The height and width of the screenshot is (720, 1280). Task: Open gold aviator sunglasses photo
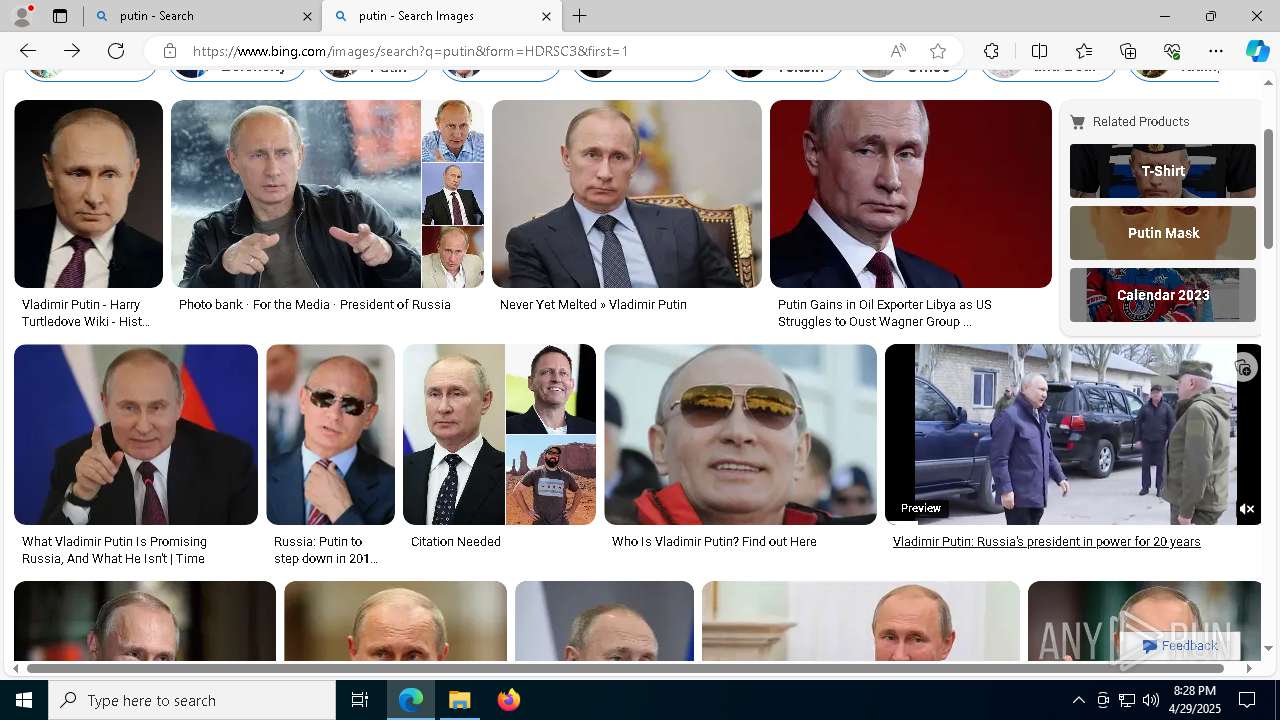click(740, 435)
